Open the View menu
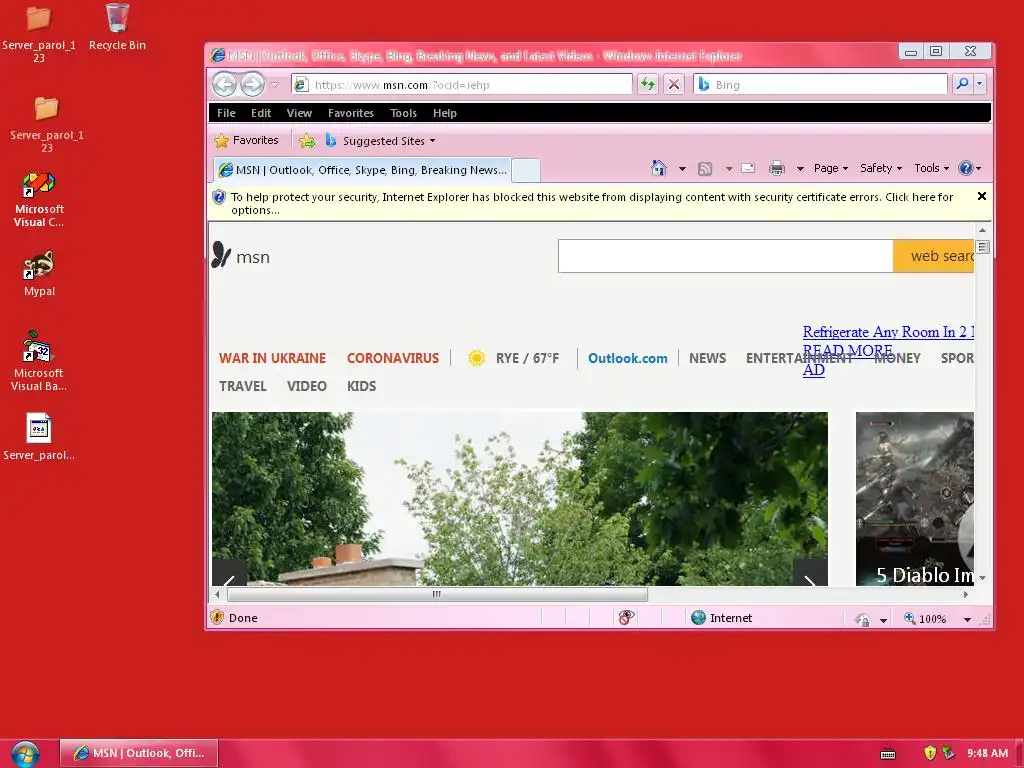This screenshot has width=1024, height=768. [x=299, y=113]
